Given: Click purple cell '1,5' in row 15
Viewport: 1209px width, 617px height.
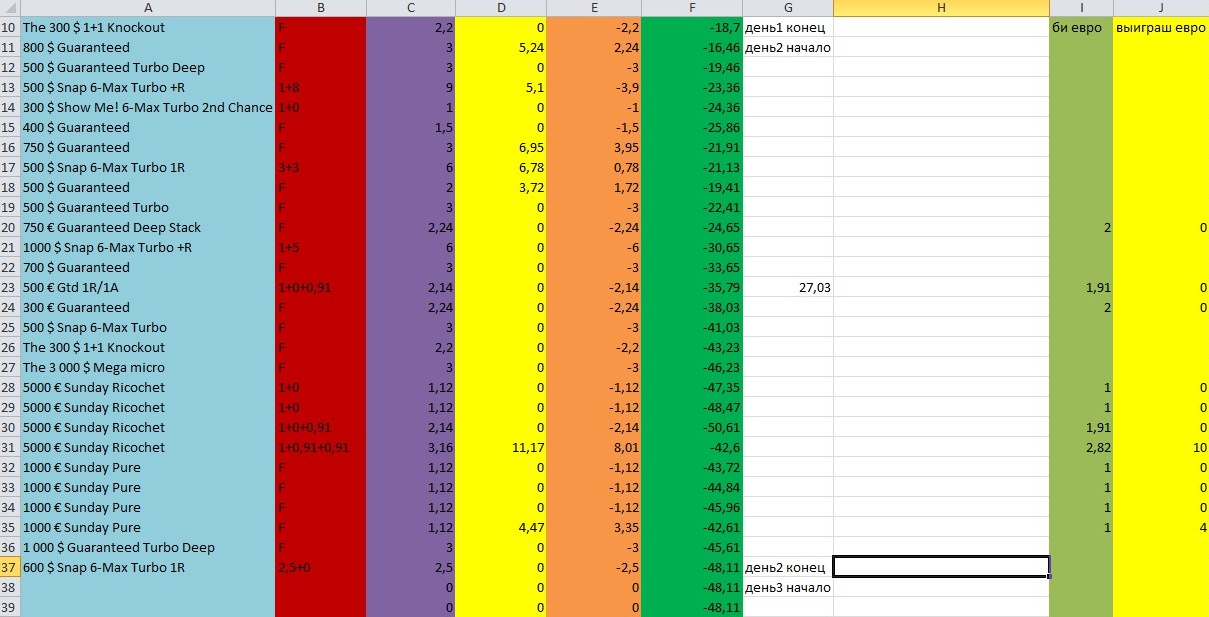Looking at the screenshot, I should (411, 128).
